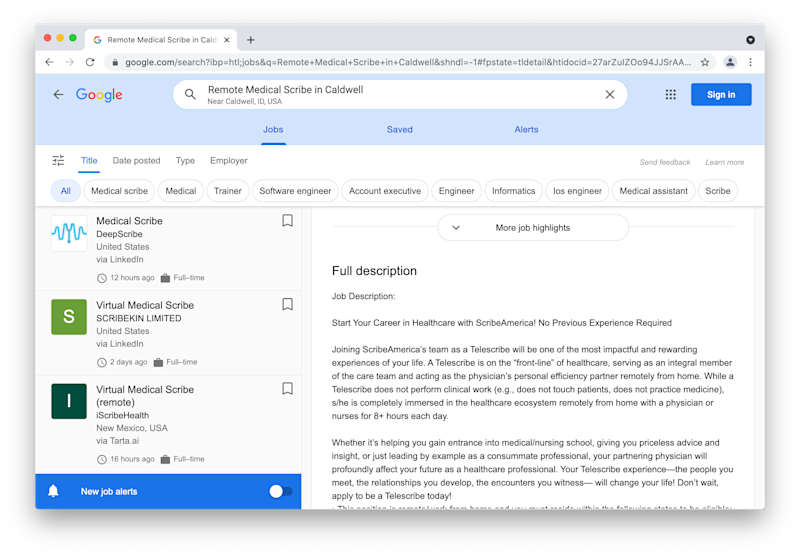Click the Google logo
This screenshot has width=800, height=556.
(x=99, y=94)
